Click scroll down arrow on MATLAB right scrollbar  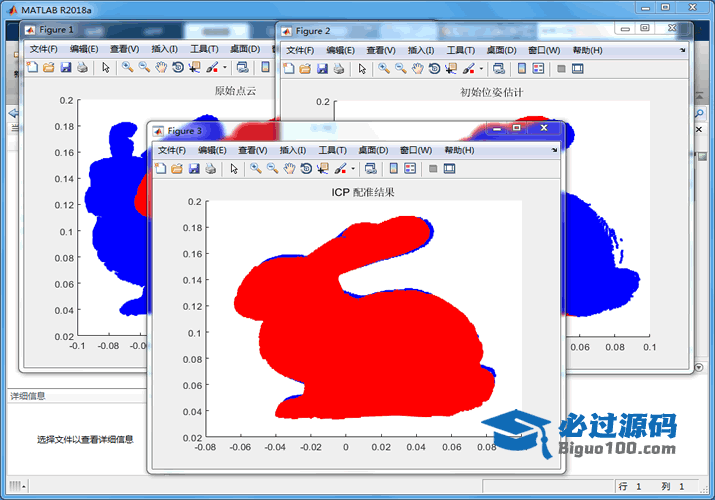[x=699, y=367]
